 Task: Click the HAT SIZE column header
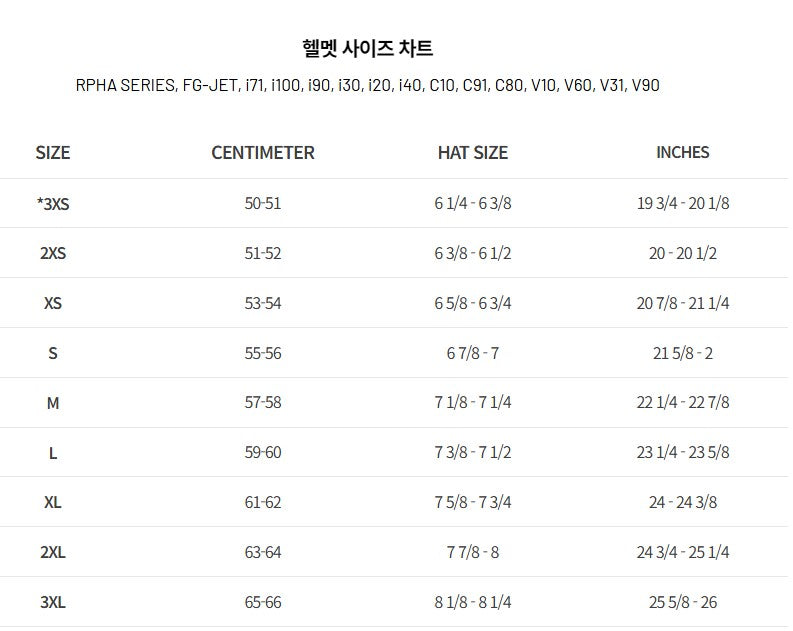click(x=473, y=153)
